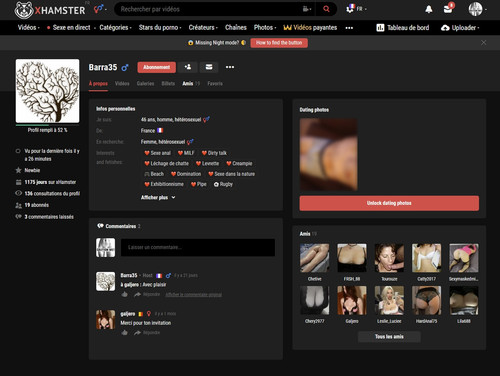Expand the Uploader dropdown
The image size is (500, 376).
pos(460,28)
